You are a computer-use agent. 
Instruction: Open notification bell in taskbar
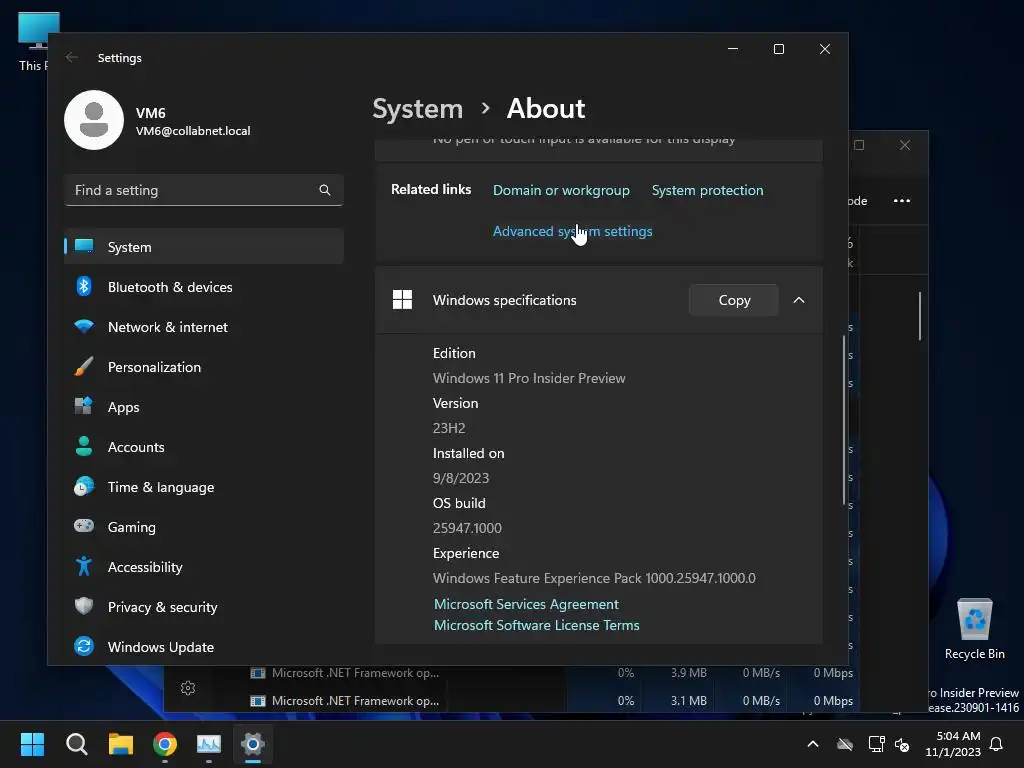(x=997, y=744)
